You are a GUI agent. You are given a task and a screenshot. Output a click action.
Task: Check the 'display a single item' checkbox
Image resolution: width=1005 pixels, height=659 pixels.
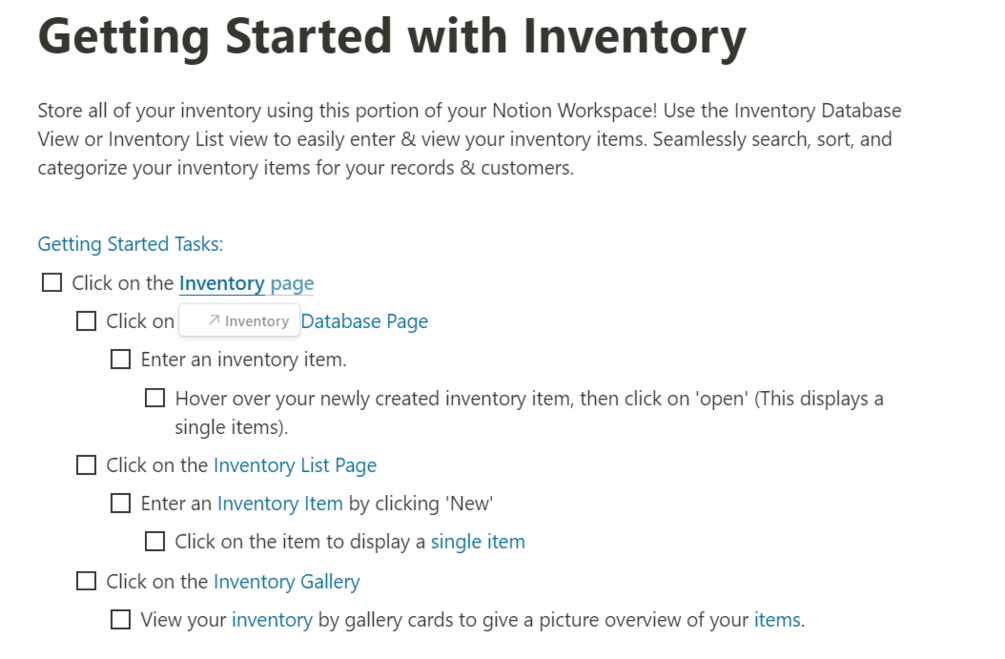[x=155, y=541]
